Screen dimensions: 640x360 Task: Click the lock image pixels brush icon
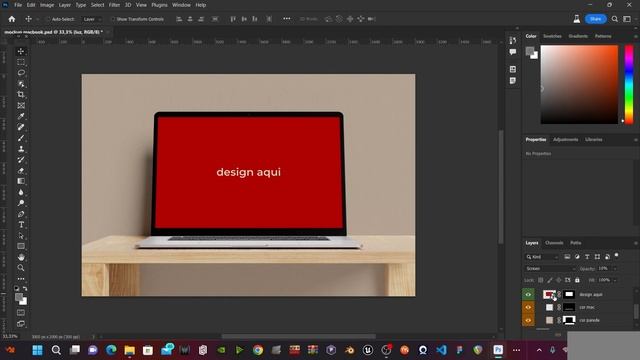(550, 280)
